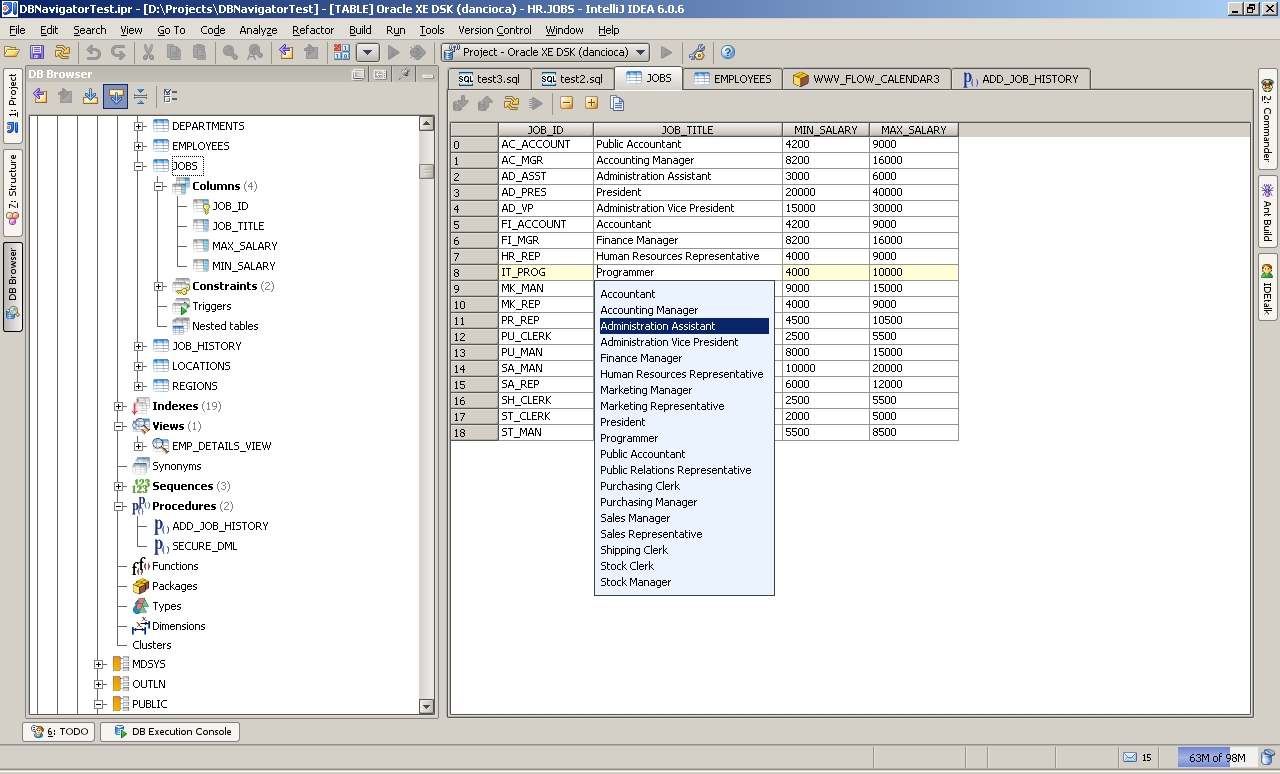This screenshot has width=1280, height=774.
Task: Click the Undo arrow icon
Action: (93, 52)
